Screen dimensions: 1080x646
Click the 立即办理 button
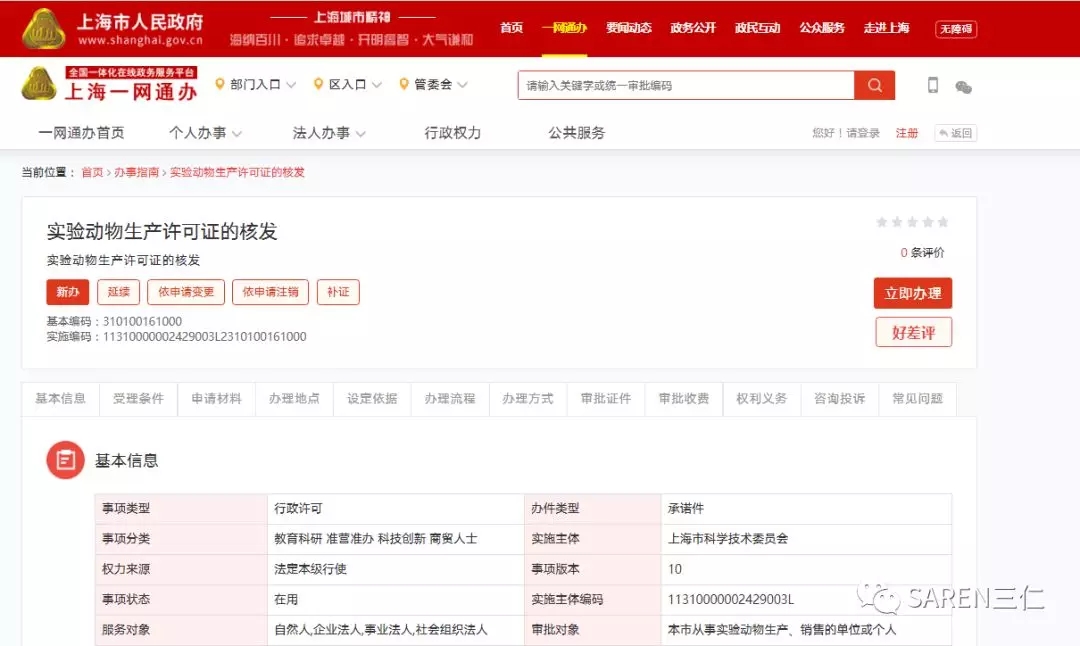pyautogui.click(x=913, y=293)
